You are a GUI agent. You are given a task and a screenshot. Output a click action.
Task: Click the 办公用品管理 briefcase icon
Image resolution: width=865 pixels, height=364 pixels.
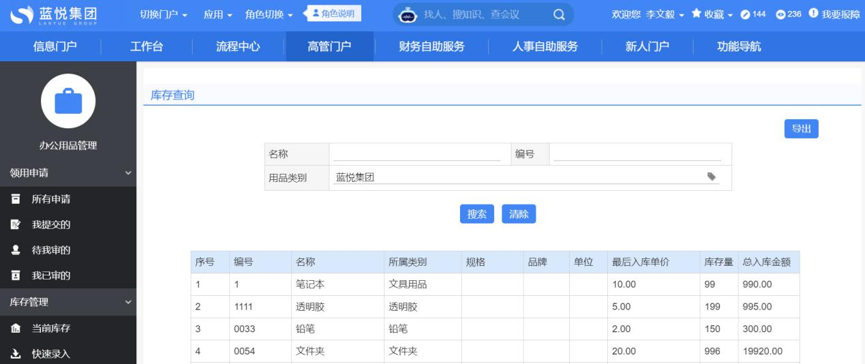click(x=68, y=101)
